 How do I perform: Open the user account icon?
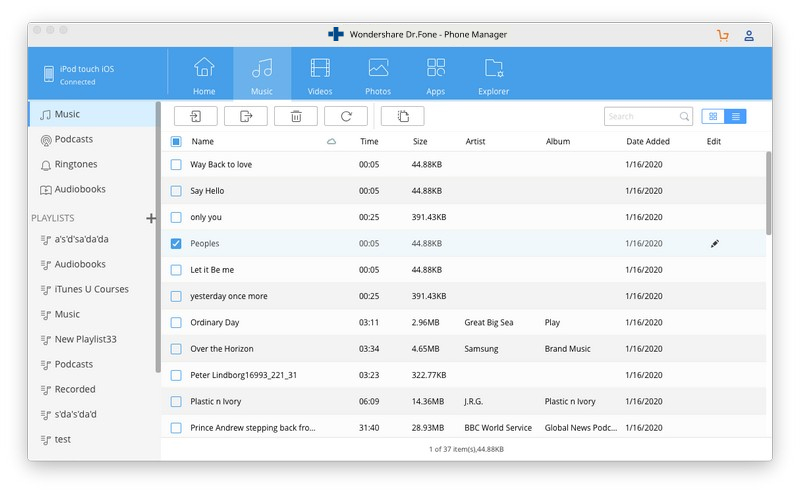tap(748, 35)
